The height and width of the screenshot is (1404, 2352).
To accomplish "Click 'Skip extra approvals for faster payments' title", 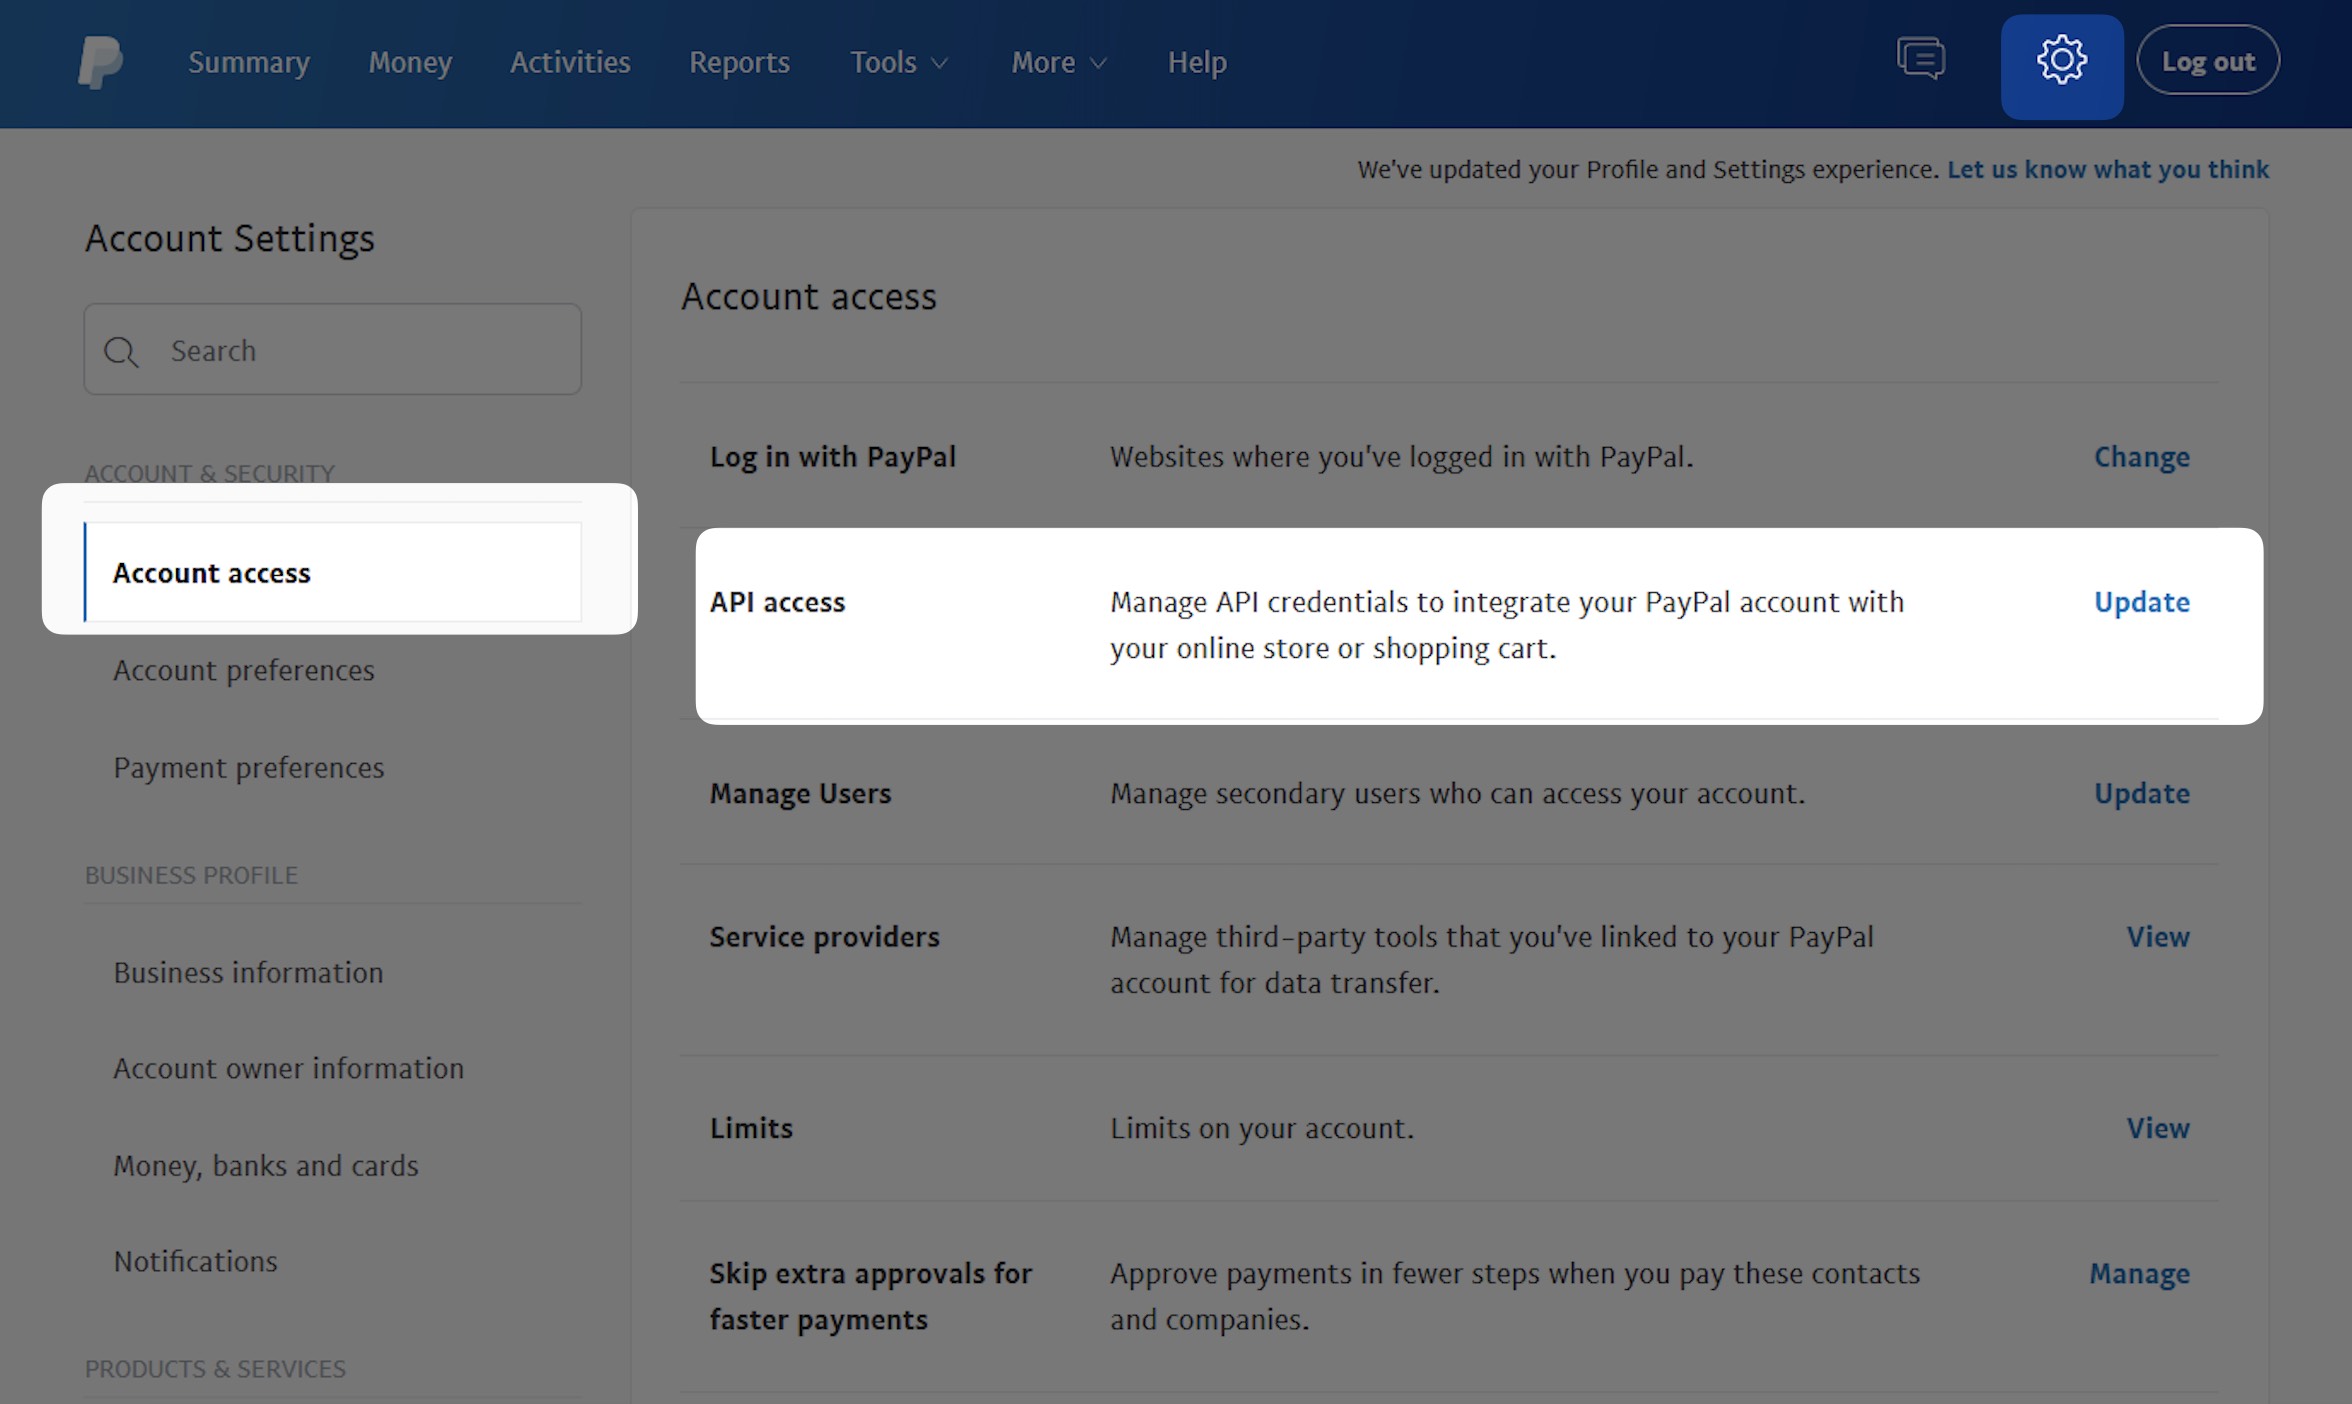I will coord(871,1296).
